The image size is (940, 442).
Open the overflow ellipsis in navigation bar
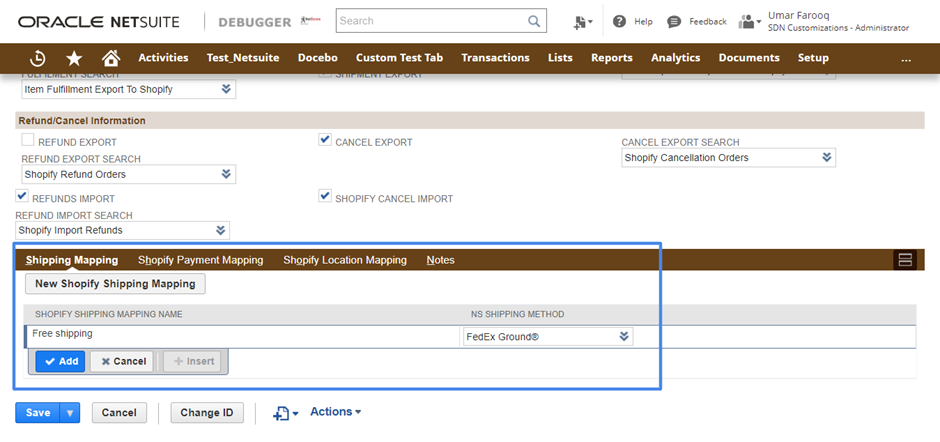906,58
